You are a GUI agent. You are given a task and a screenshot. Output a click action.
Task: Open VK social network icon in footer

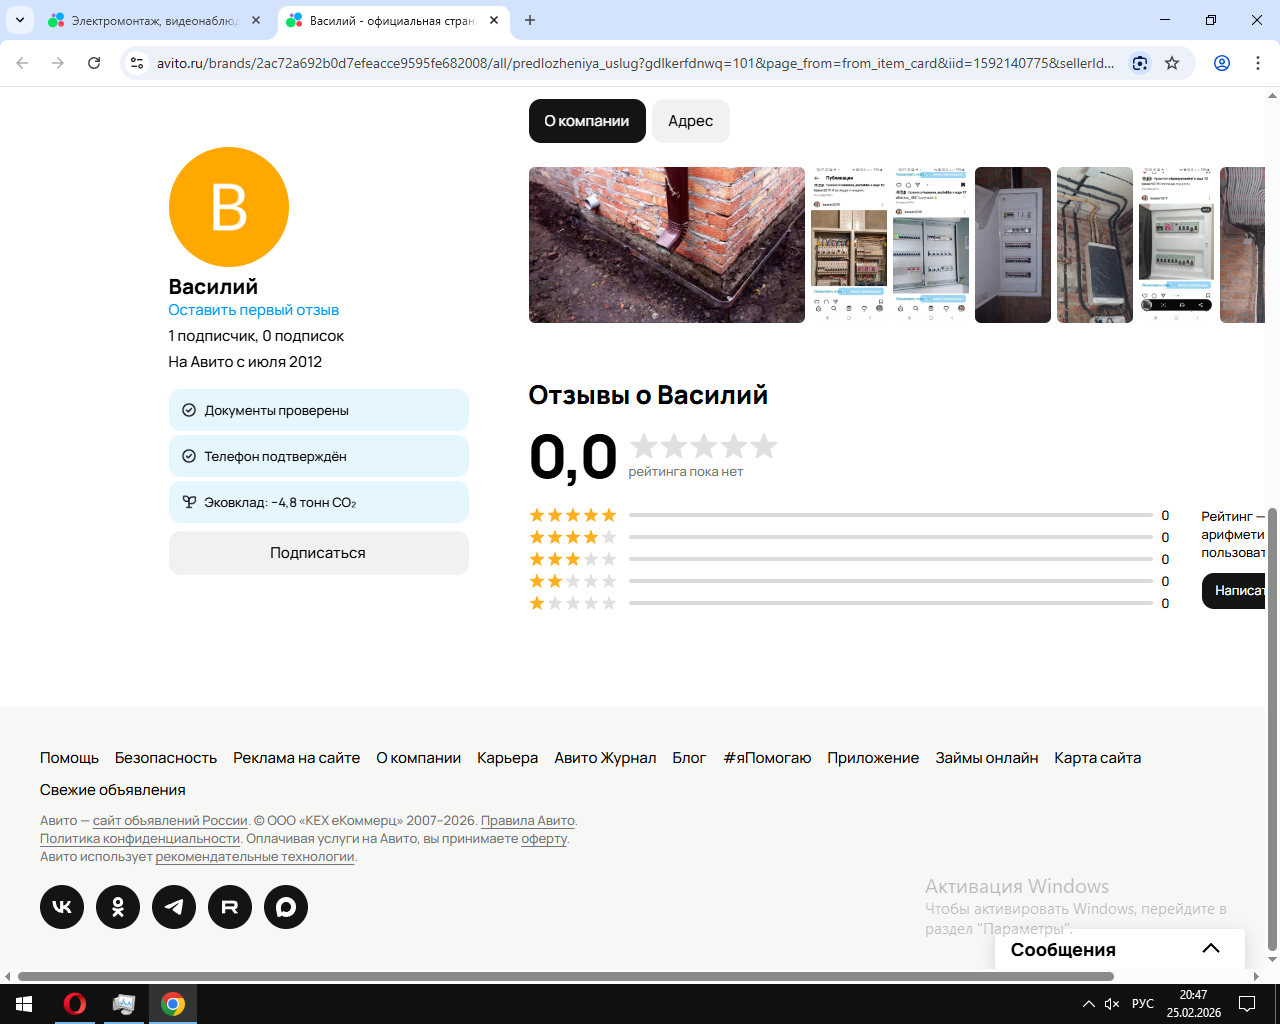point(62,907)
